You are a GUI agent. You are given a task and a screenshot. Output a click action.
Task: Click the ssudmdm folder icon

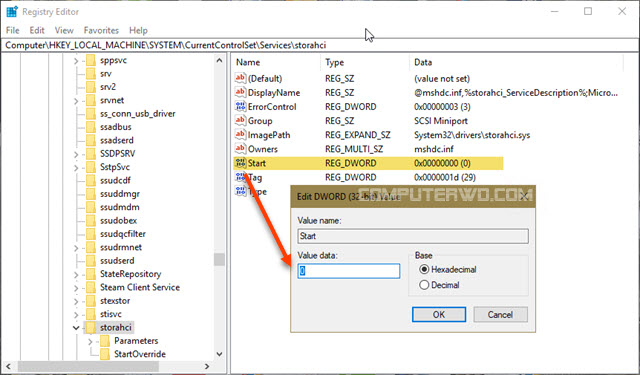pos(91,207)
